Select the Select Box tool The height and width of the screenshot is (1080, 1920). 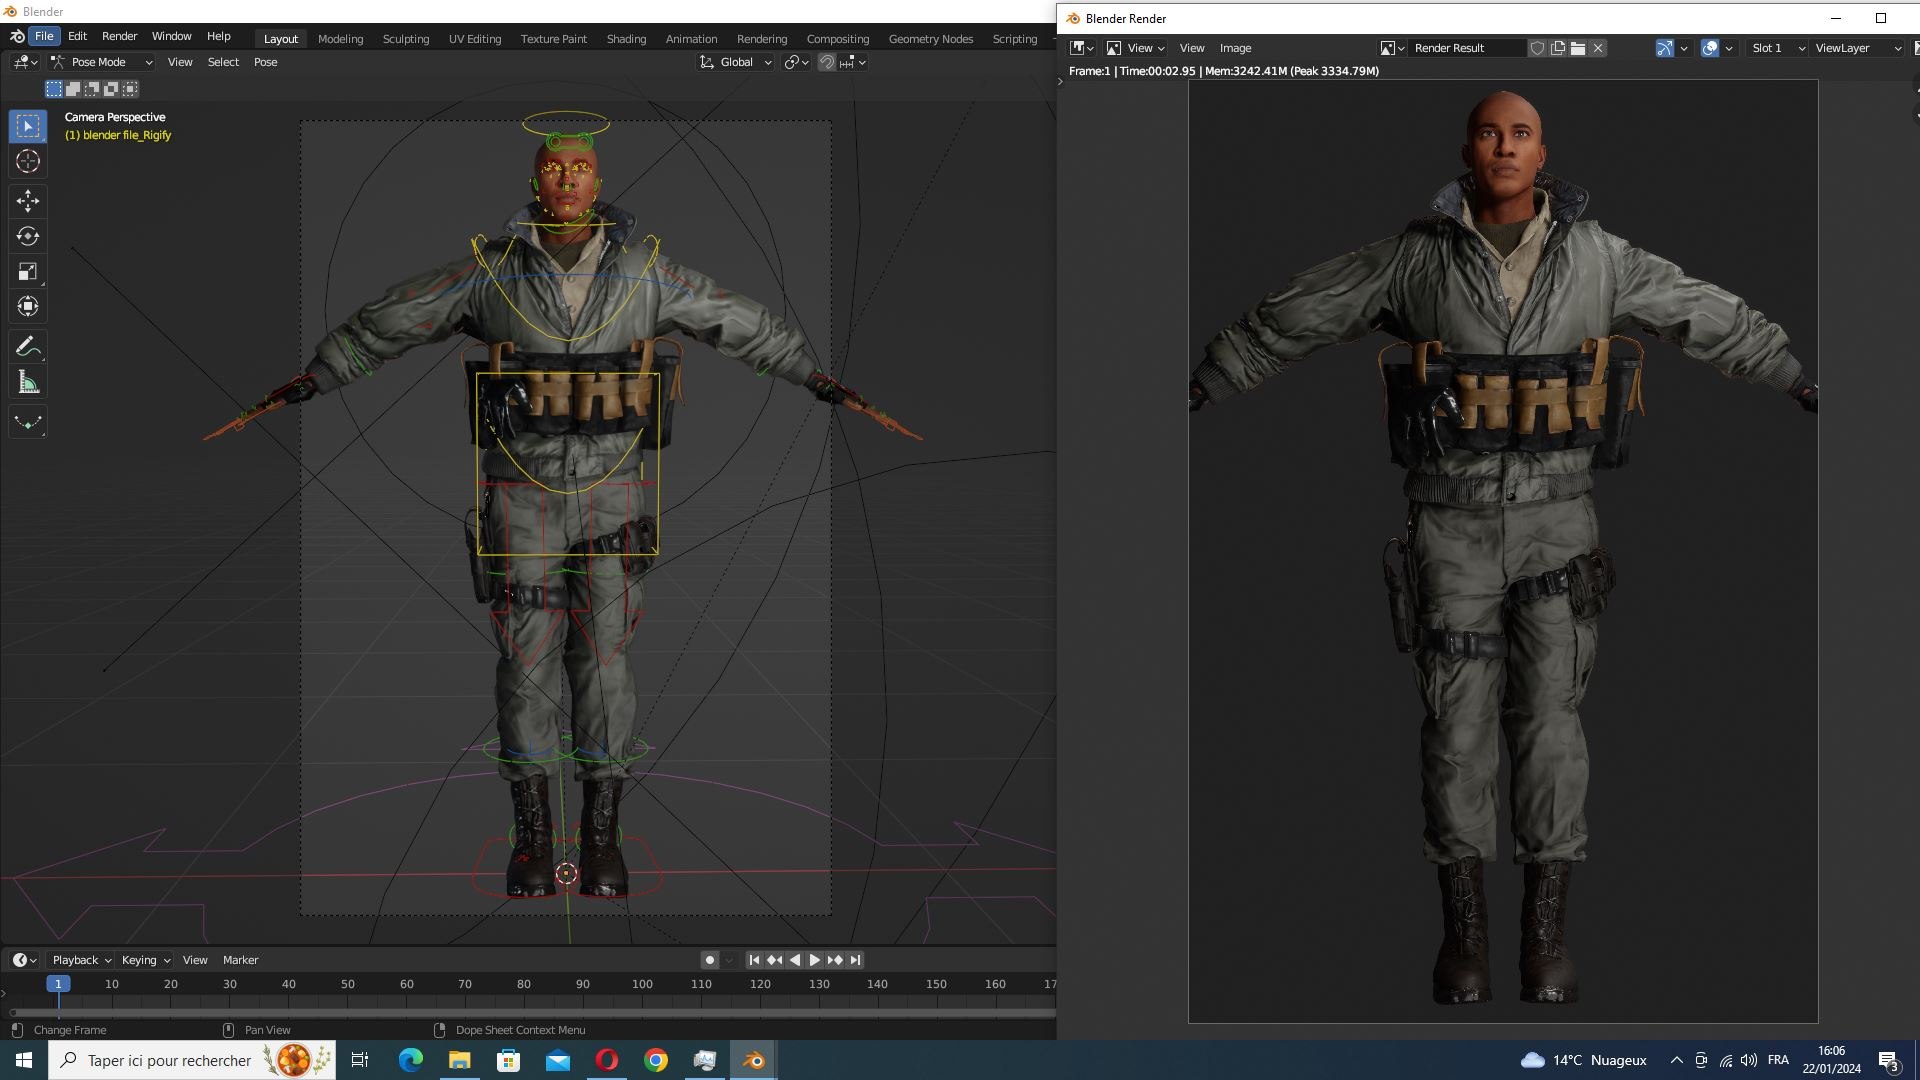pos(28,126)
